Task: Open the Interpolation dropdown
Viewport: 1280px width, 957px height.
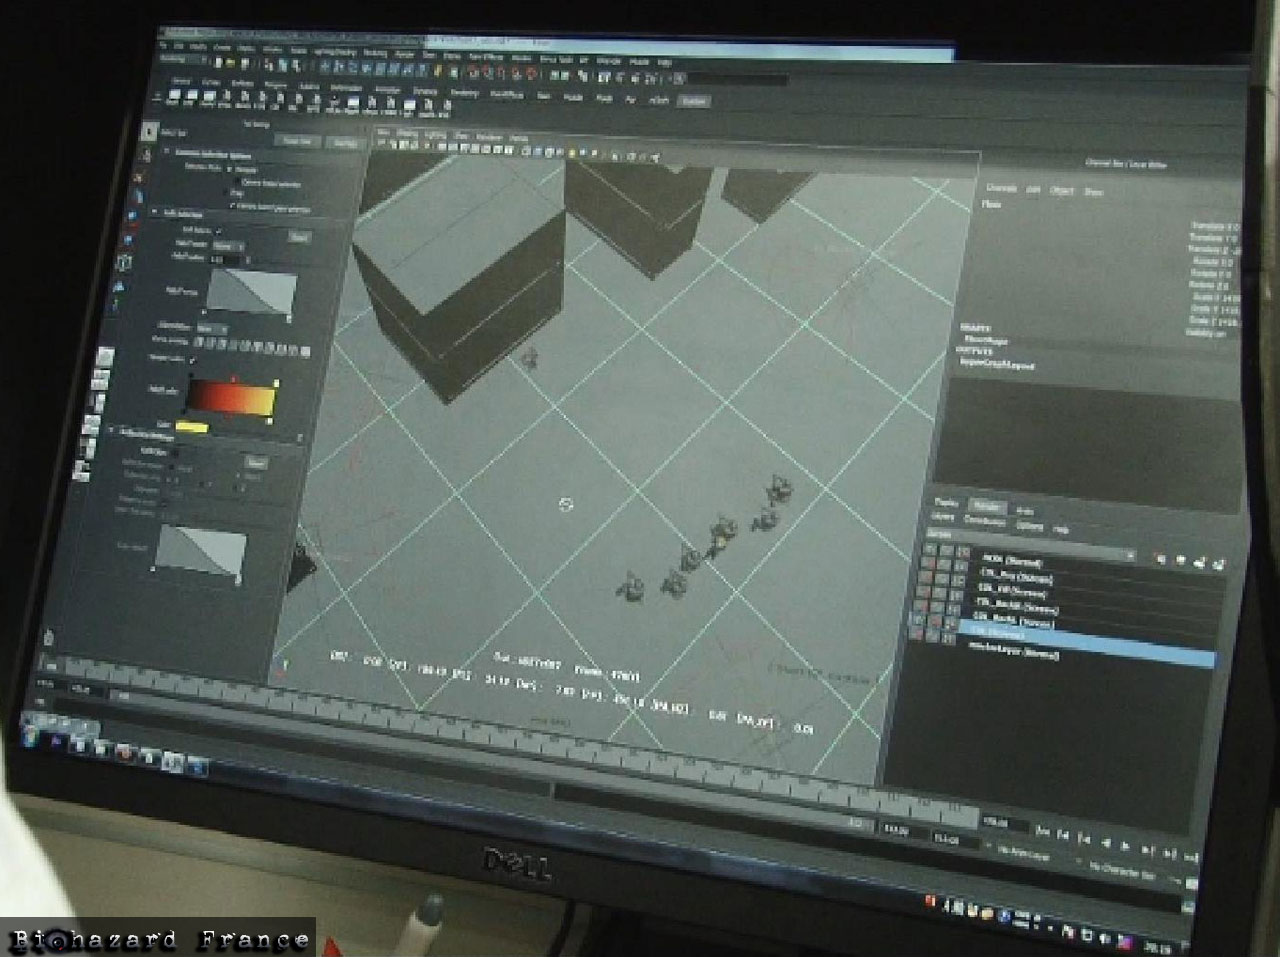Action: [211, 328]
